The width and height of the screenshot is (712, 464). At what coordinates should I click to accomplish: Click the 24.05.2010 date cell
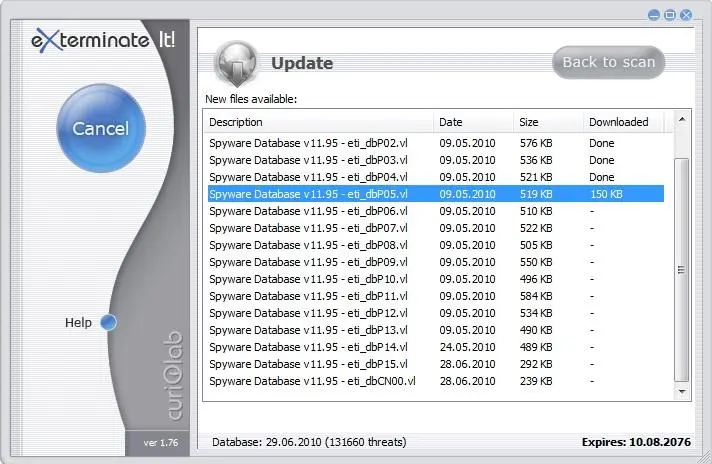[467, 347]
